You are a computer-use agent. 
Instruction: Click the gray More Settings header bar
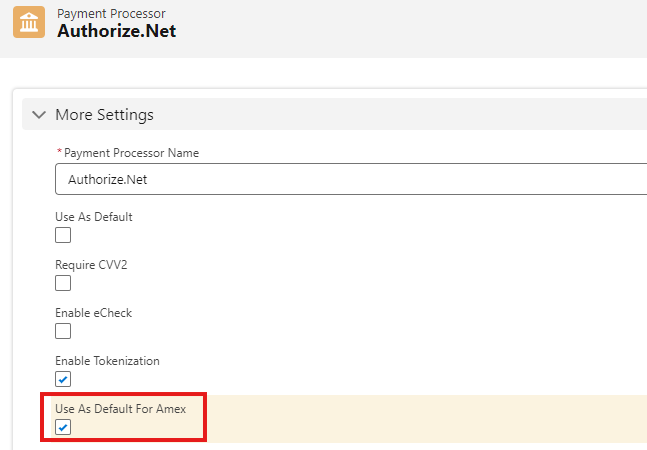(400, 115)
